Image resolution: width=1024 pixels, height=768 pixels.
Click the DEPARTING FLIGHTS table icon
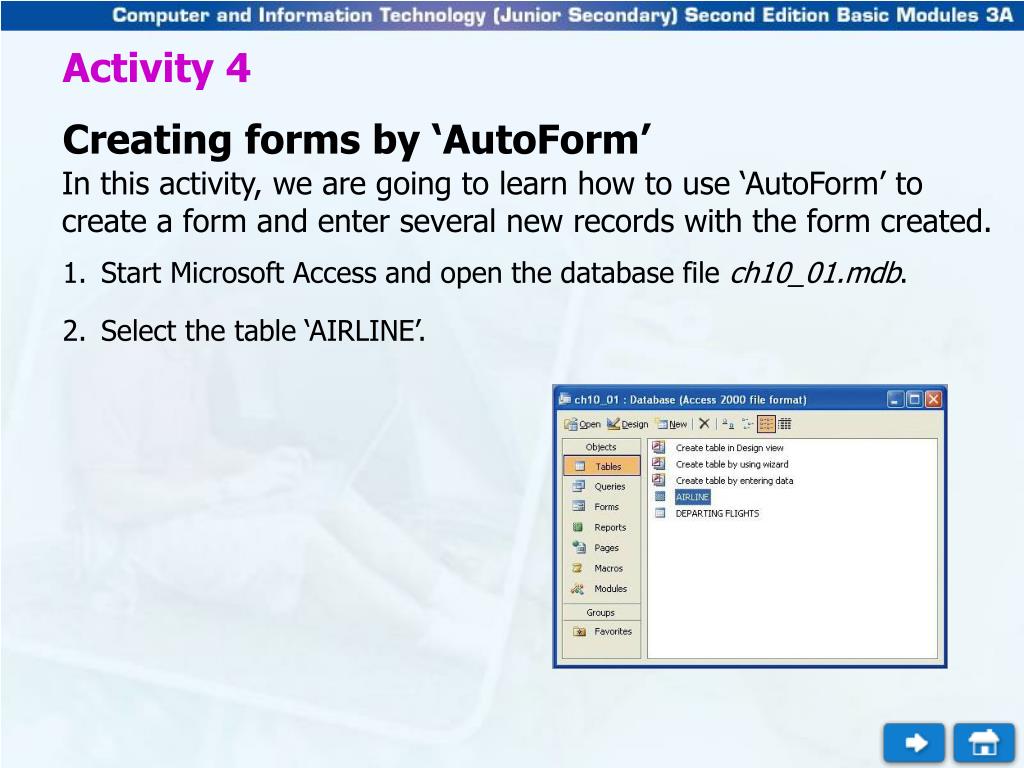(660, 513)
